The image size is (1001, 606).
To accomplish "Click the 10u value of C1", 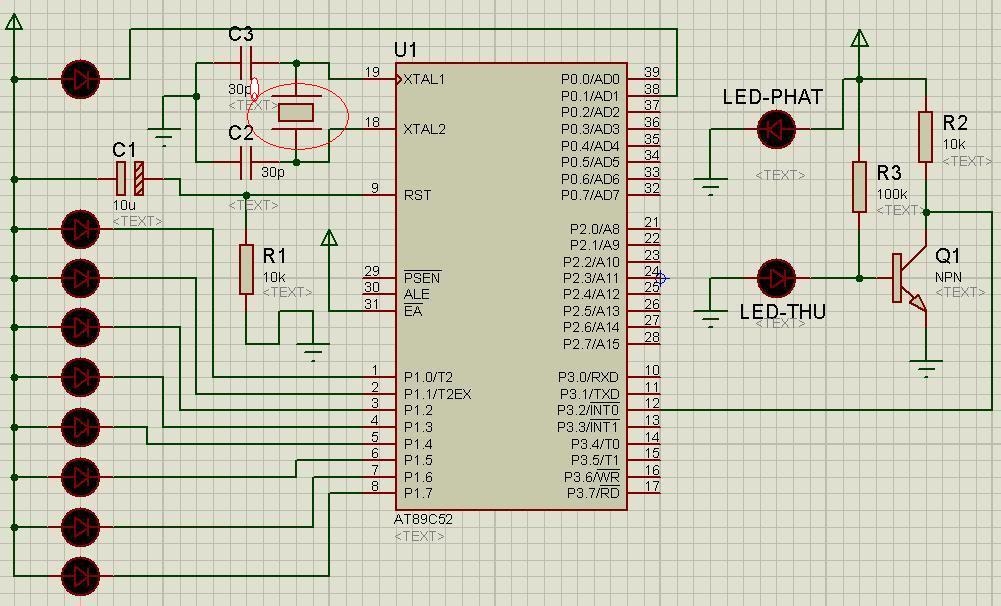I will coord(124,205).
